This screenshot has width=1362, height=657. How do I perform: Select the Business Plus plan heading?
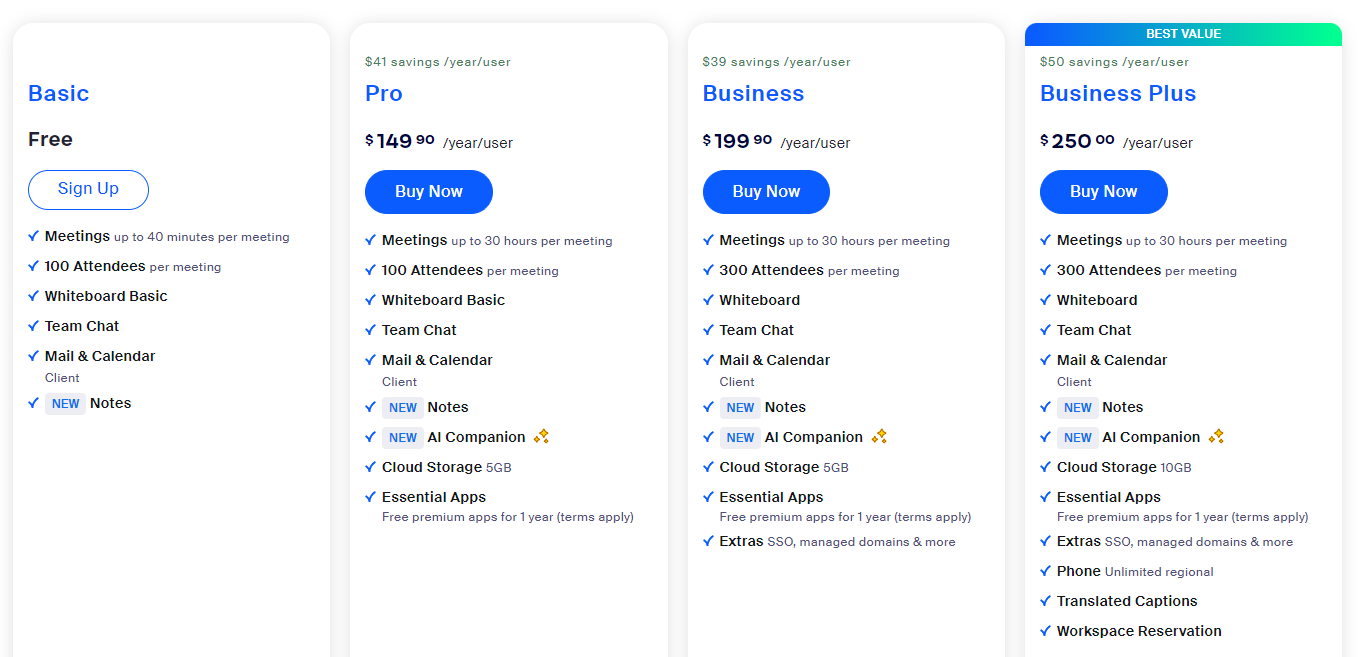click(x=1118, y=94)
